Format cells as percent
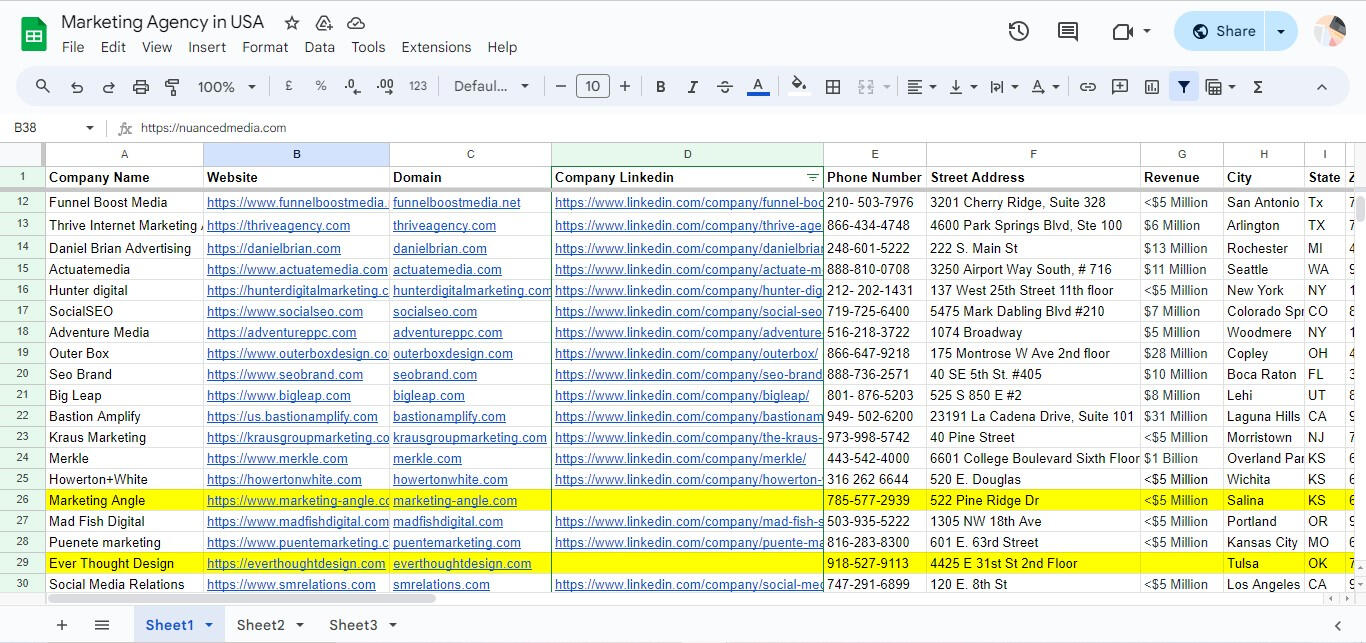Image resolution: width=1366 pixels, height=643 pixels. pyautogui.click(x=320, y=87)
